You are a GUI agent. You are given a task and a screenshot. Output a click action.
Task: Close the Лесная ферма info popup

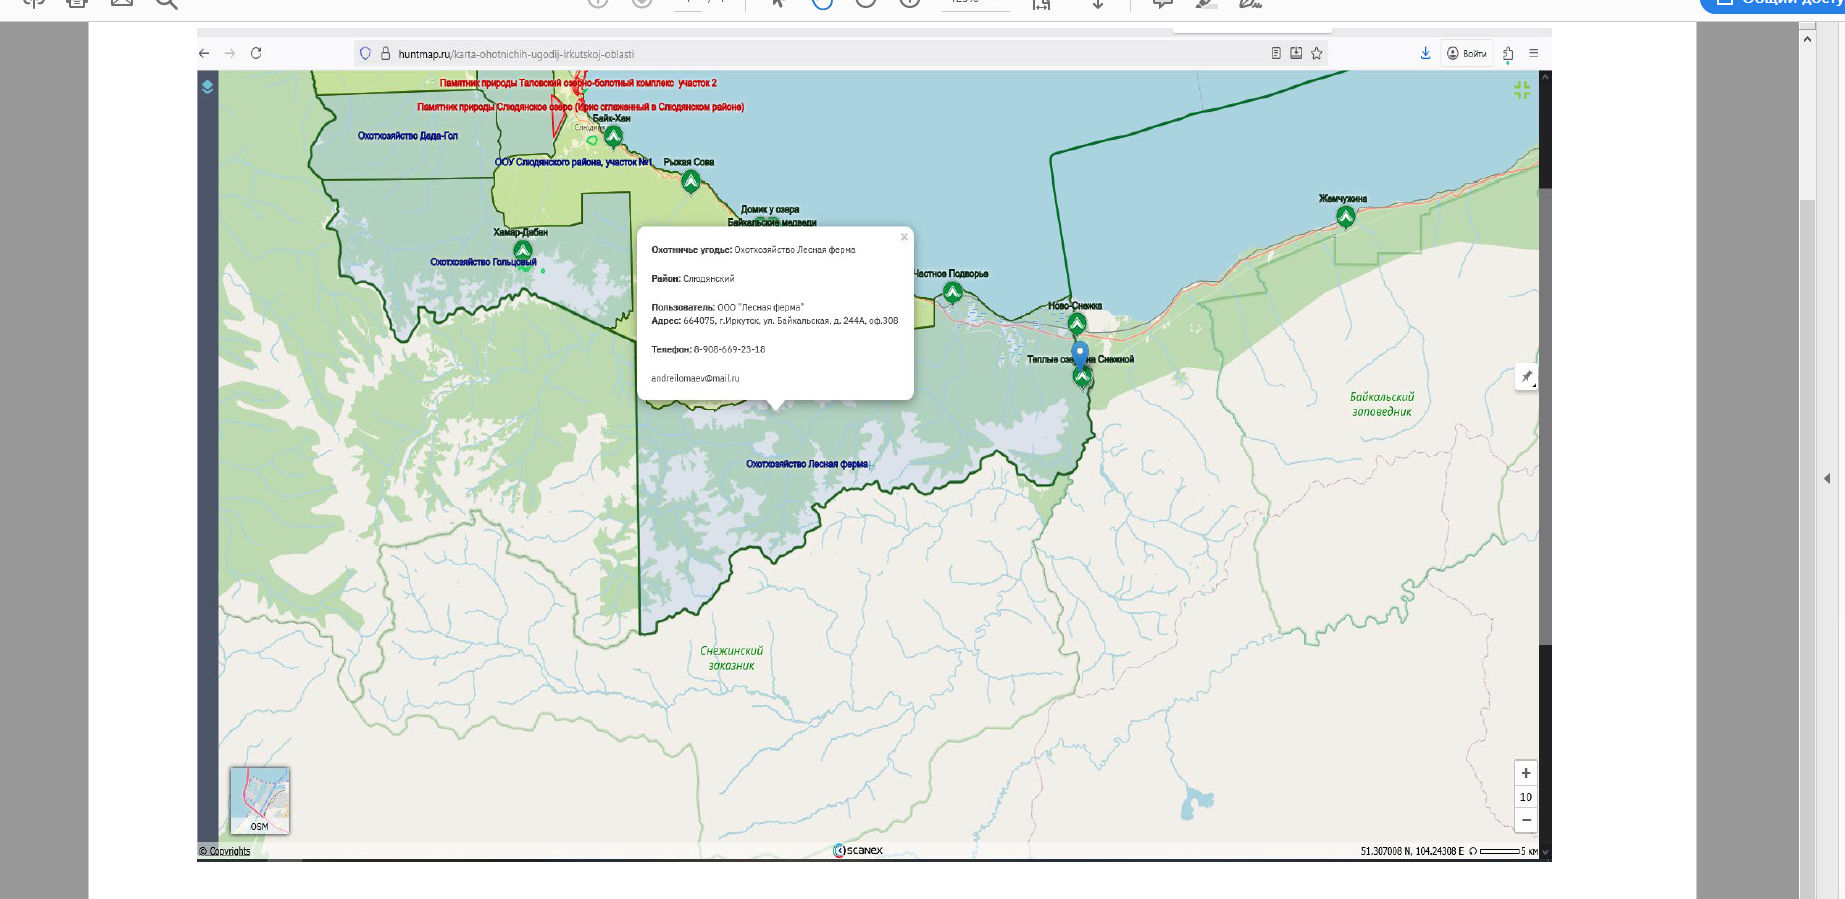click(904, 237)
